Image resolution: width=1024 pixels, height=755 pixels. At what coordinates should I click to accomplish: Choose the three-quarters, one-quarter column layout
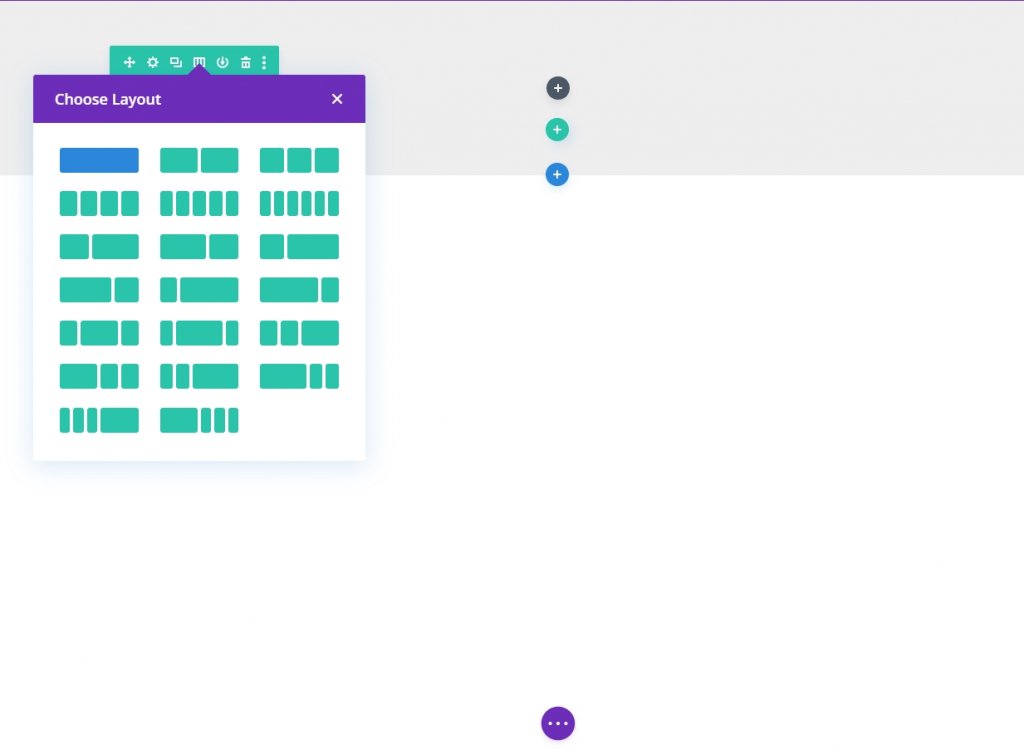pos(299,289)
